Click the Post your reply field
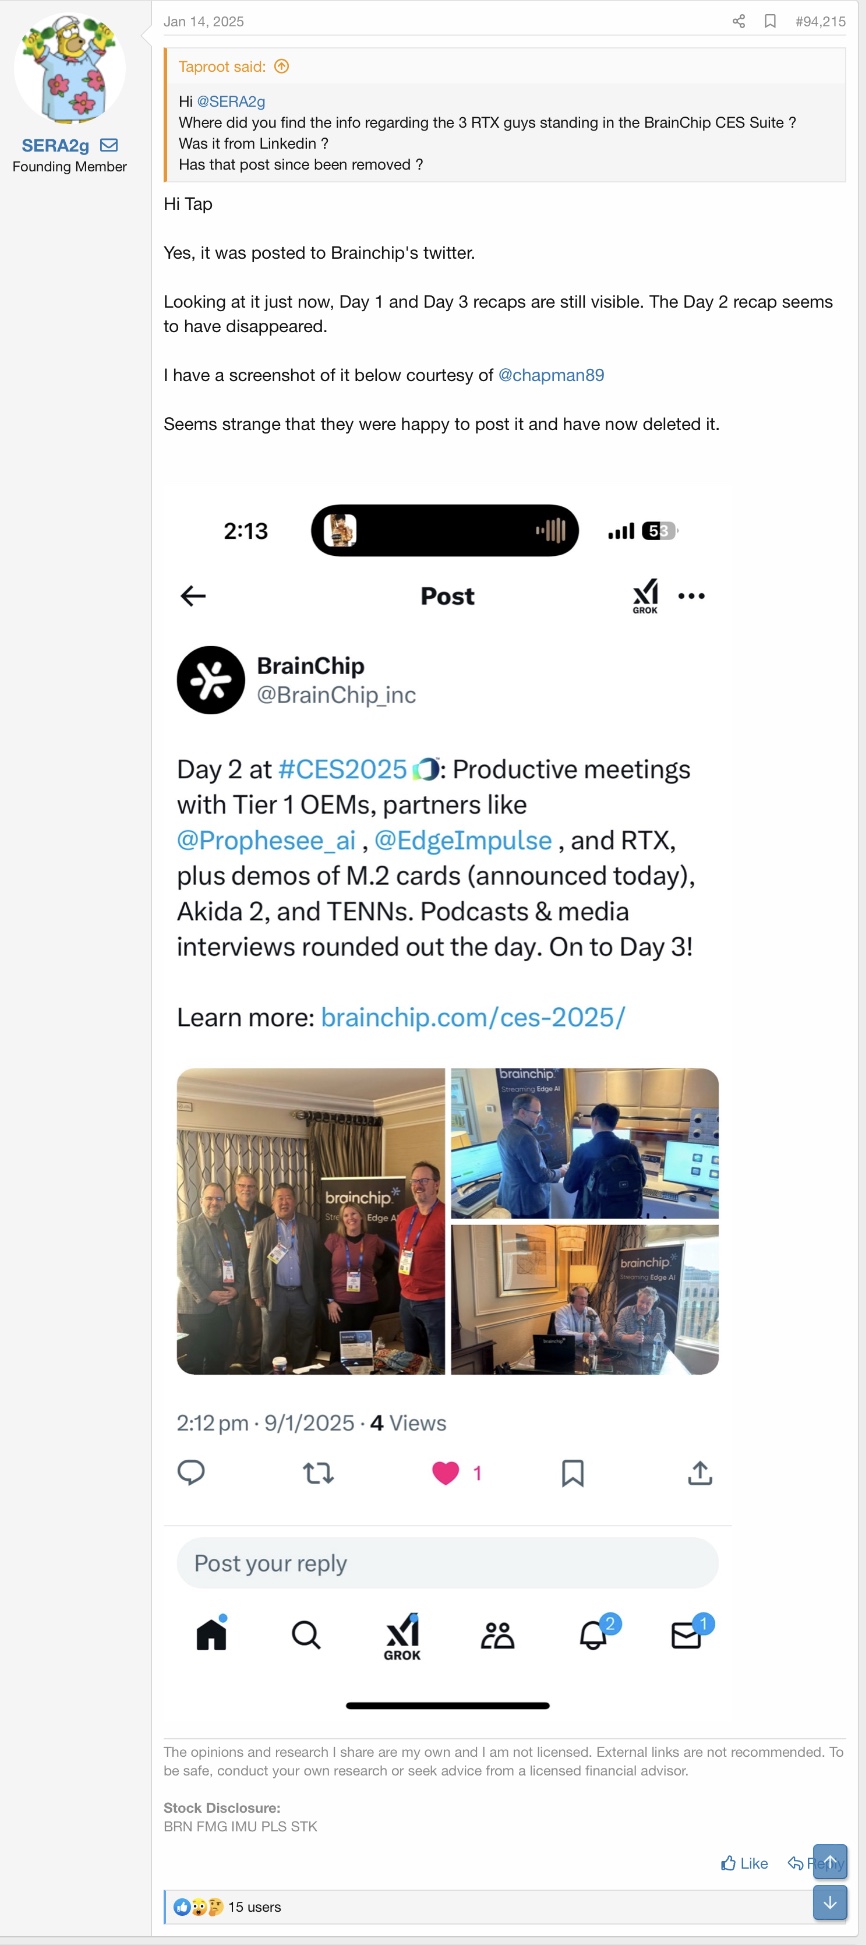 (x=447, y=1563)
